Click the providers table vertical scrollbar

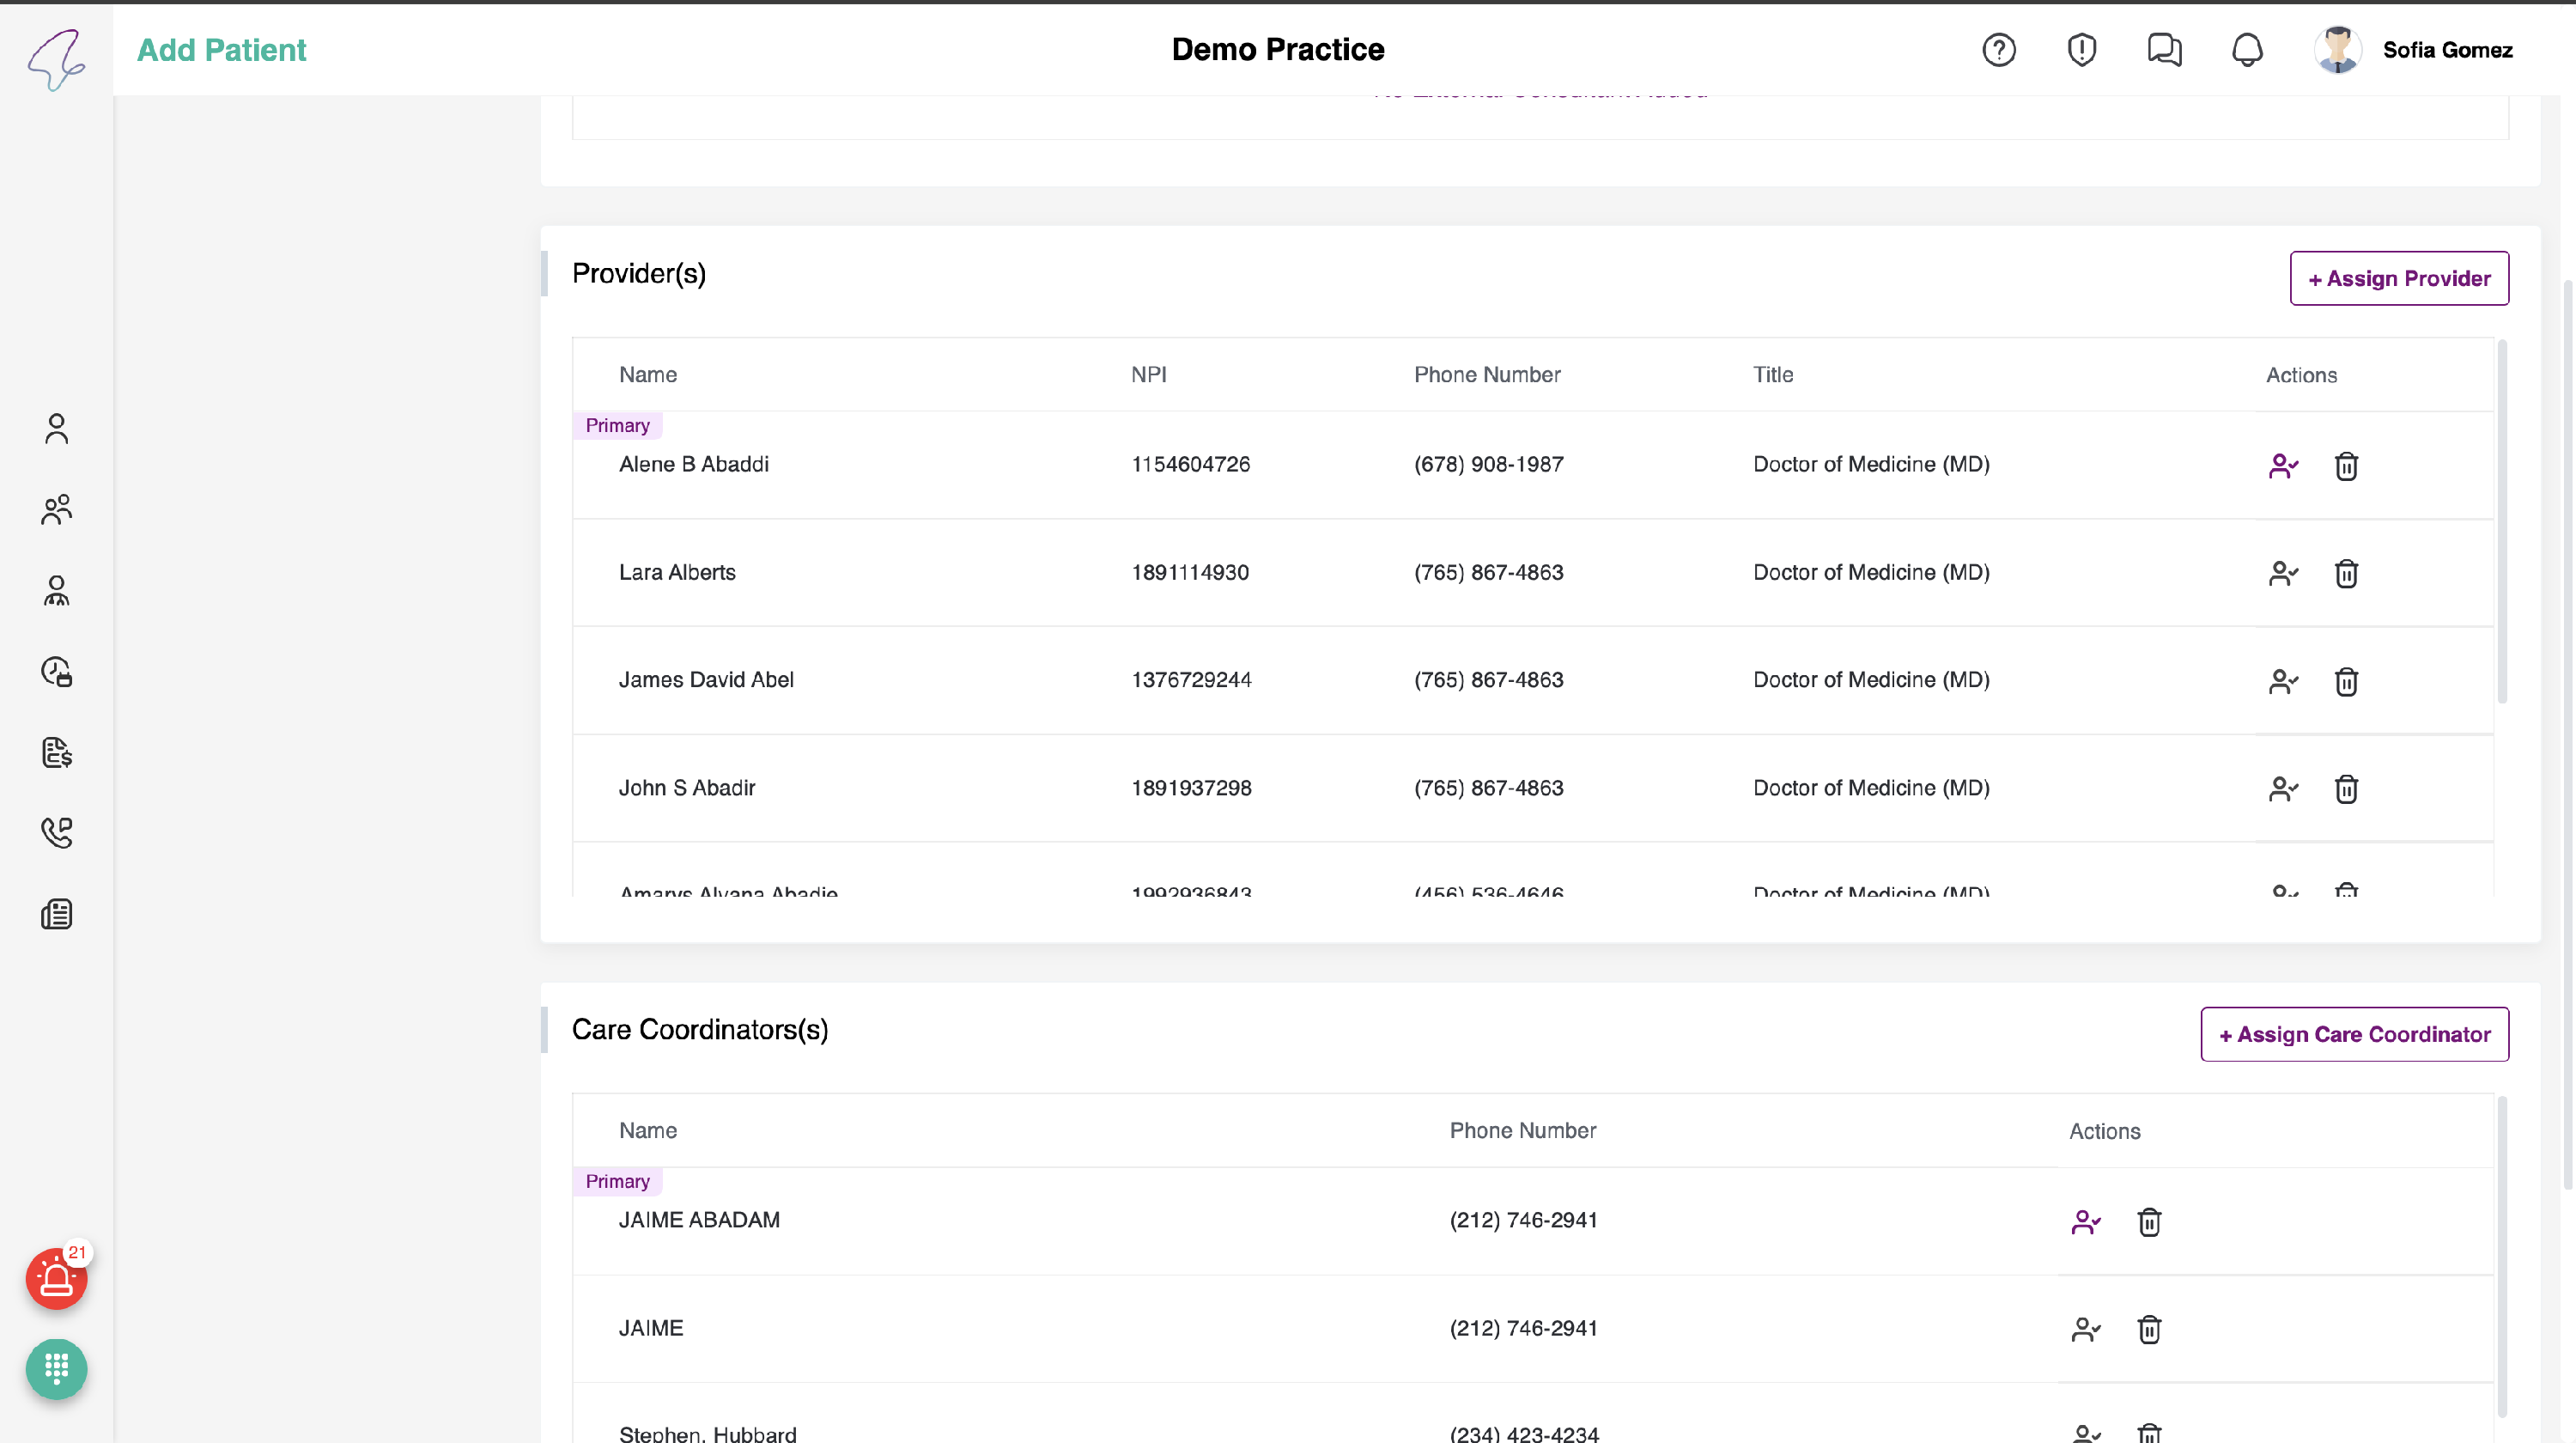point(2501,520)
